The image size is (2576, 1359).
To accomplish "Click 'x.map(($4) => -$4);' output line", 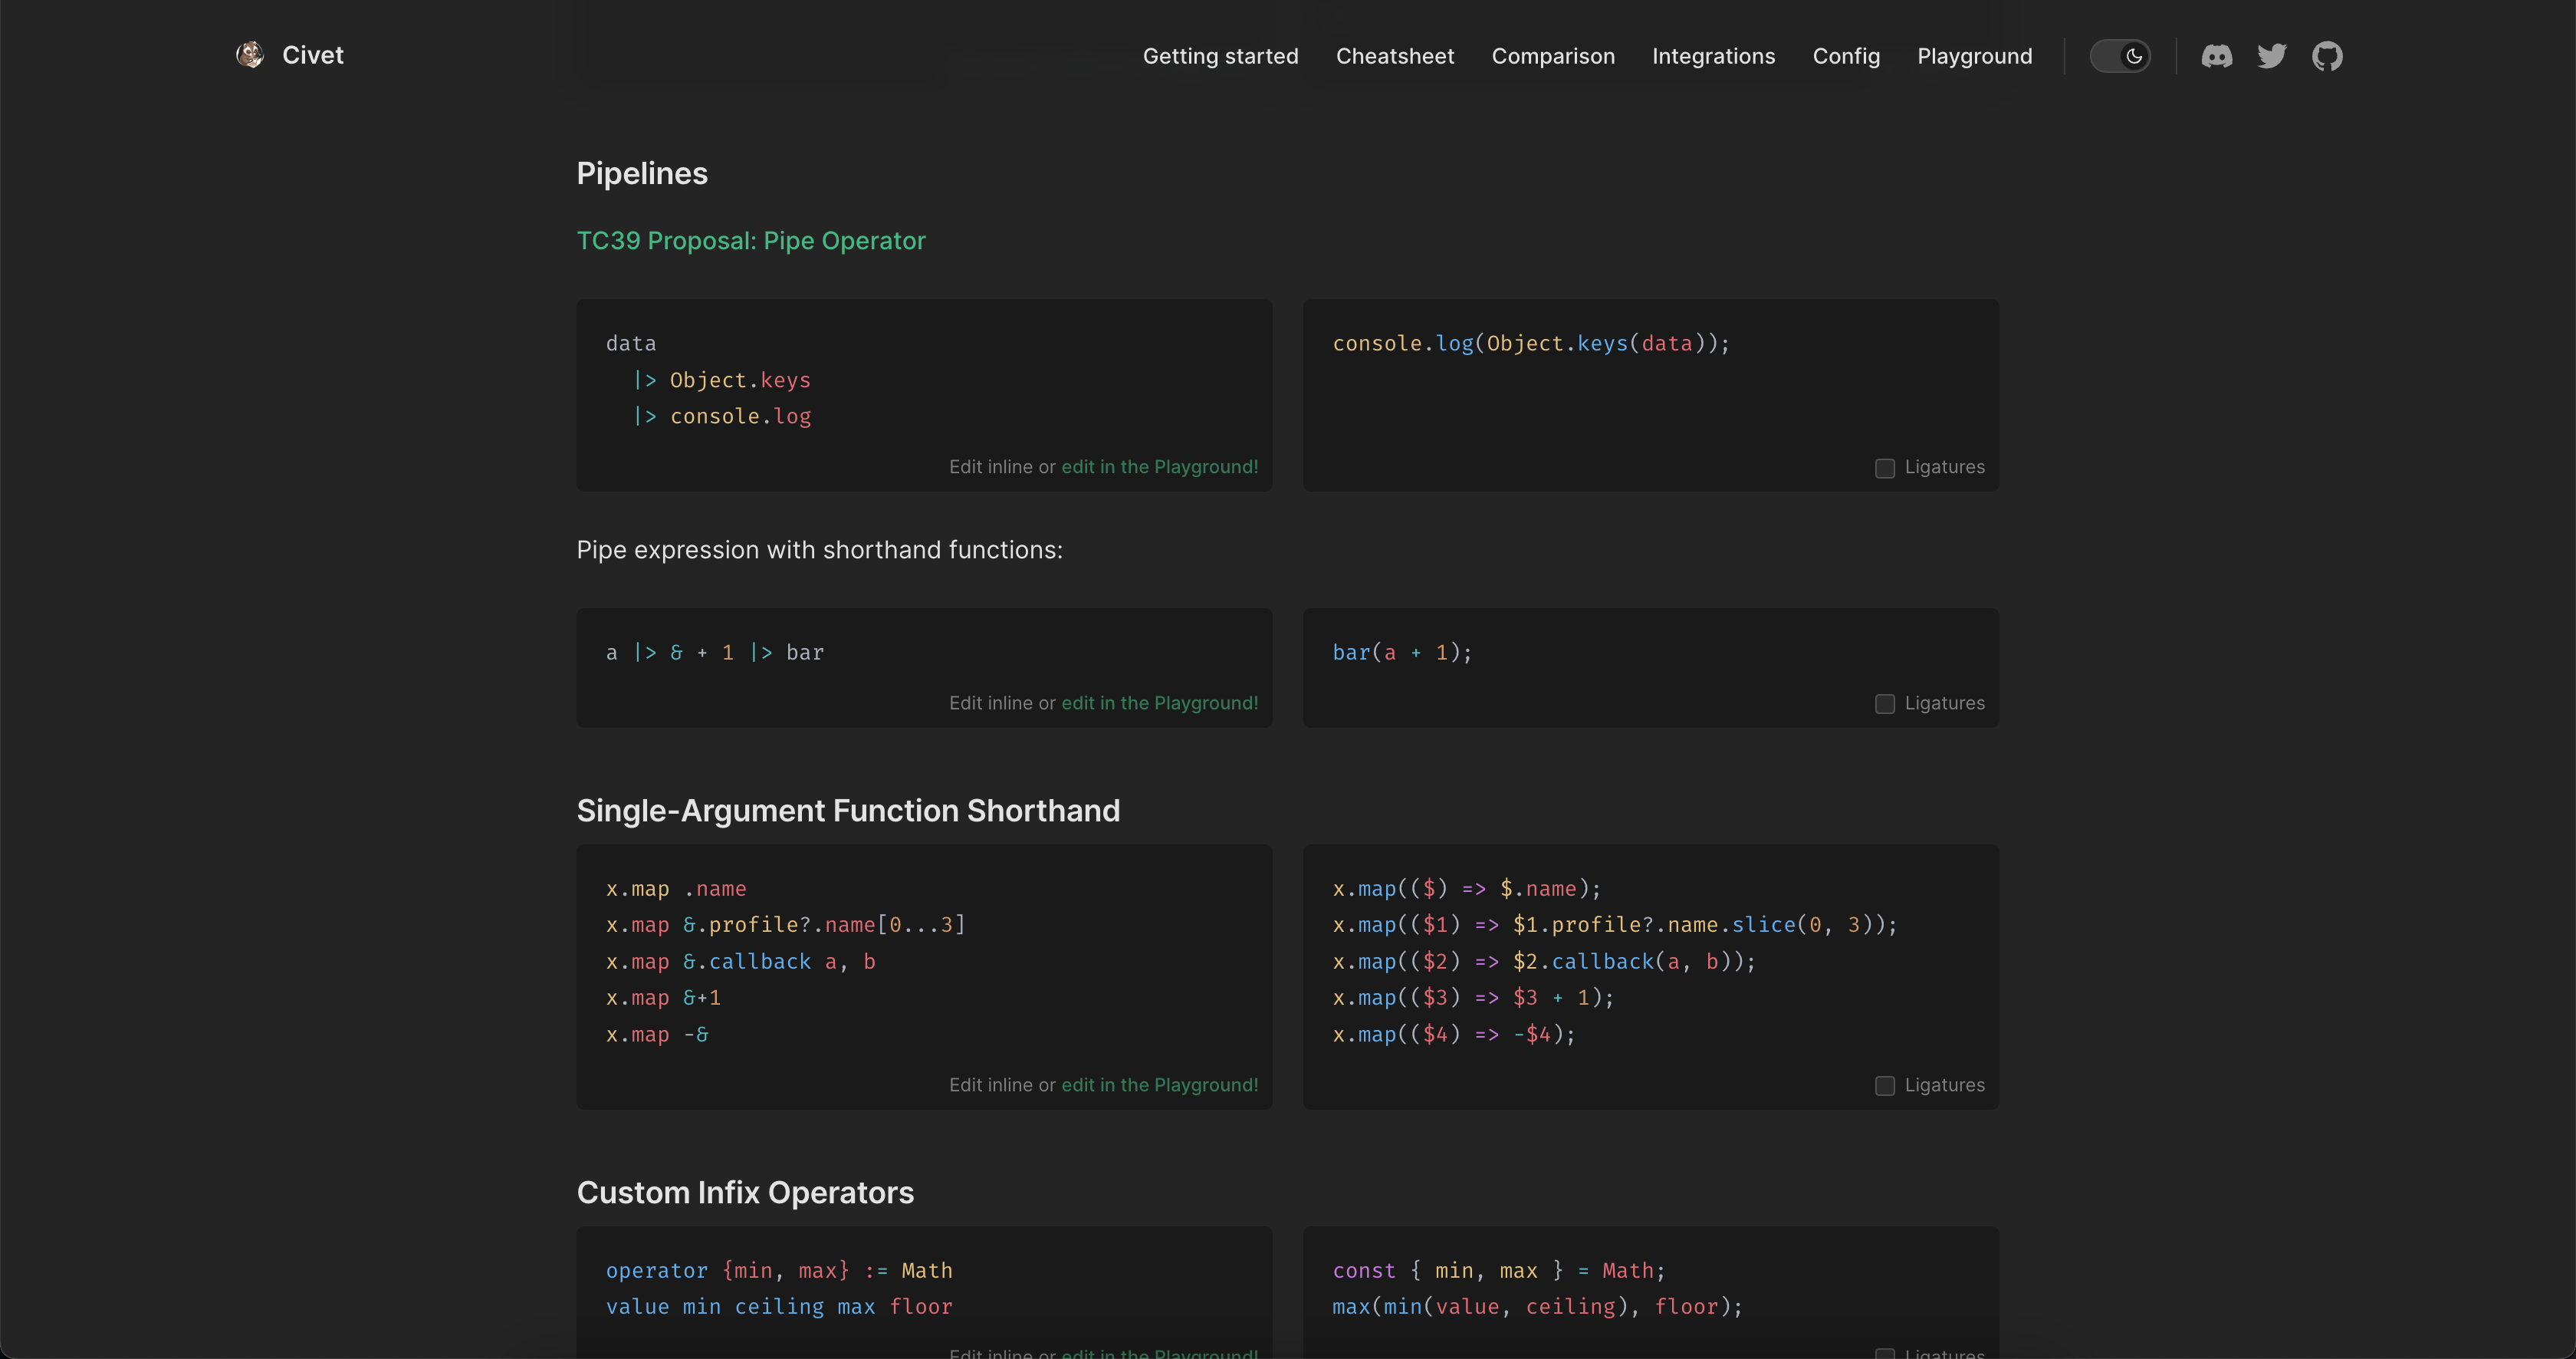I will tap(1453, 1035).
